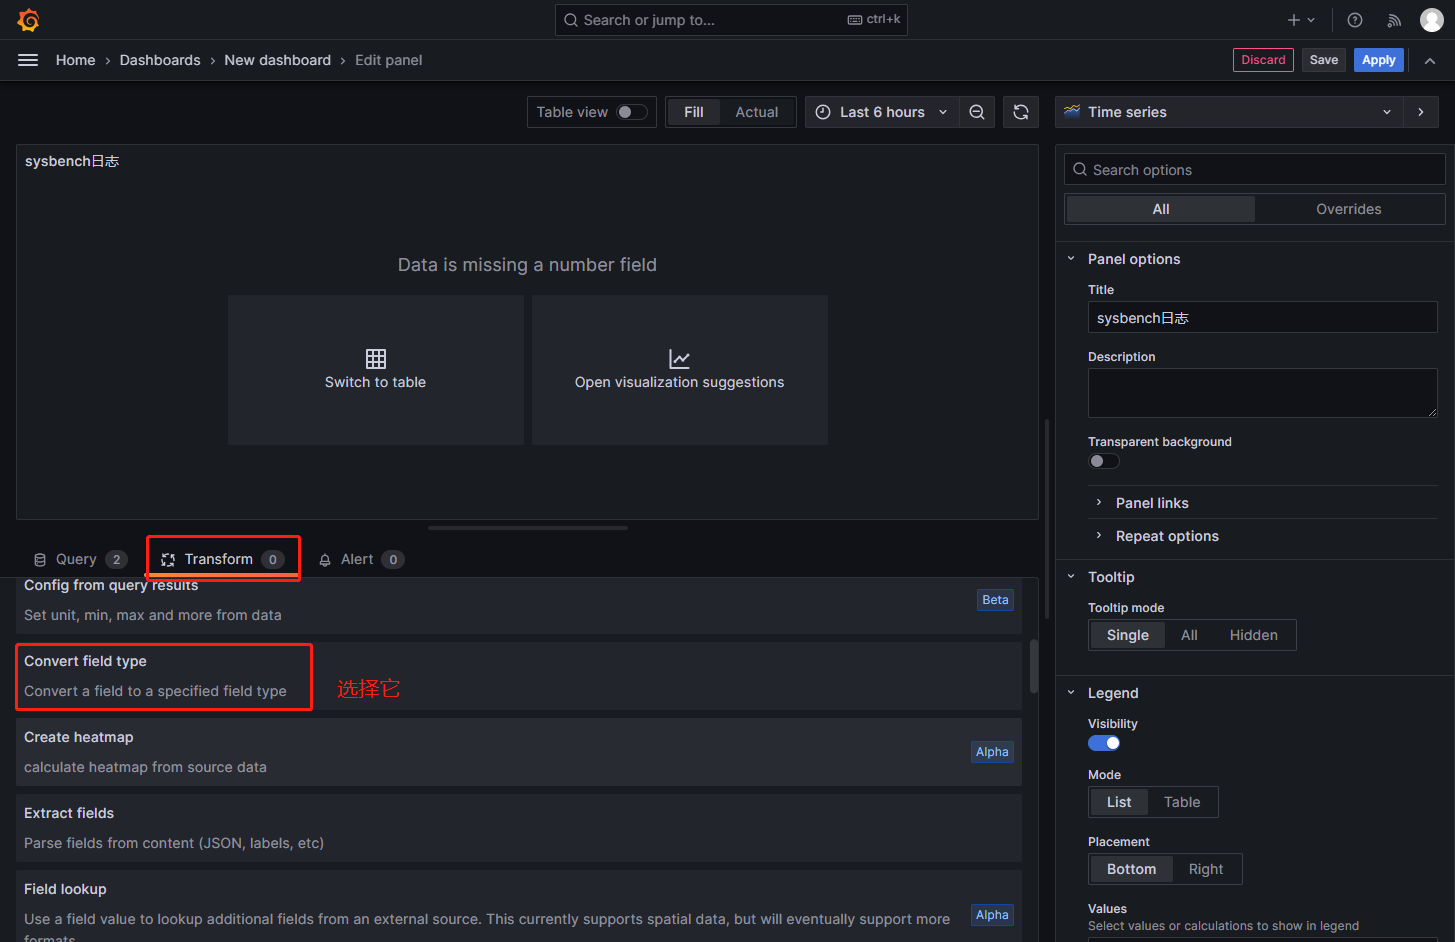Image resolution: width=1455 pixels, height=942 pixels.
Task: Click the Search options input field
Action: [x=1255, y=170]
